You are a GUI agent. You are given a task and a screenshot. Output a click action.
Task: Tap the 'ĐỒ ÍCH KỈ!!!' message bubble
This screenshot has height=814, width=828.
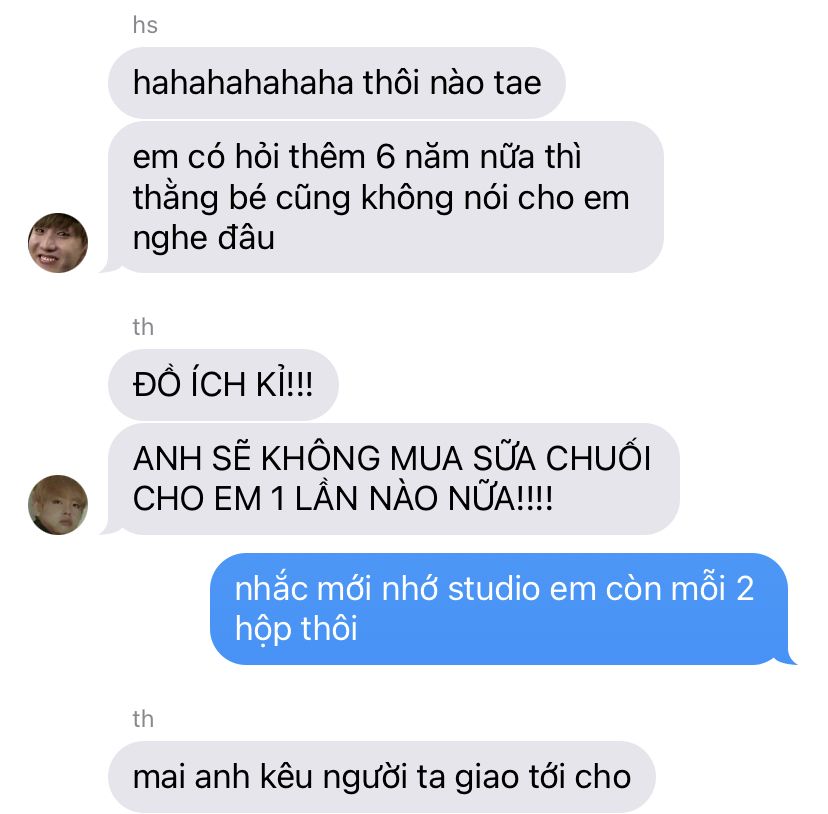(223, 385)
